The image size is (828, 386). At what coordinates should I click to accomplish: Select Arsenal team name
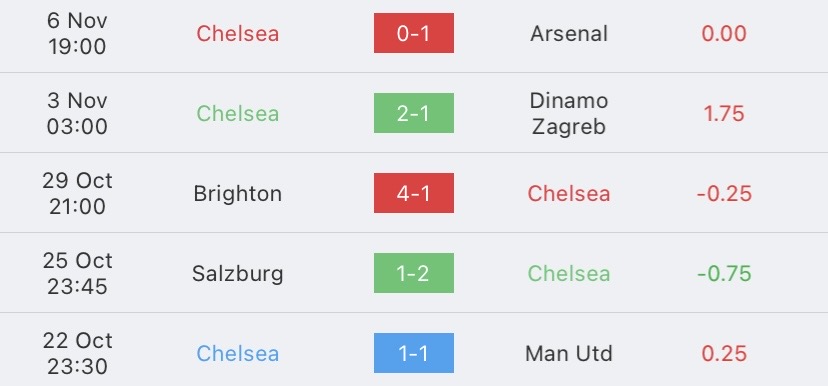[x=569, y=34]
